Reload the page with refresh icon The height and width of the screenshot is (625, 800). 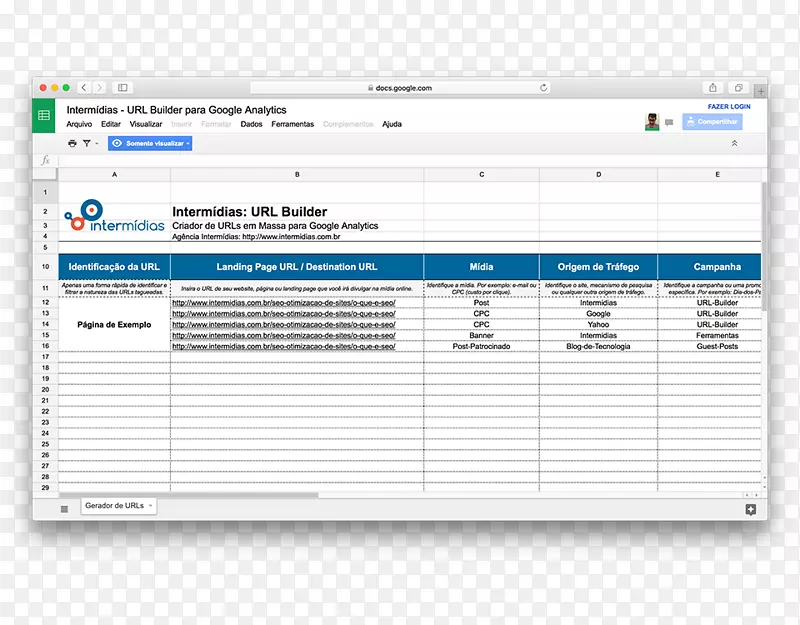point(543,88)
